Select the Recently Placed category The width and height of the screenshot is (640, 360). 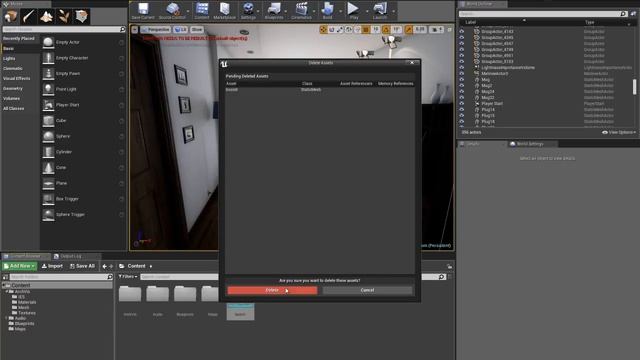coord(20,38)
